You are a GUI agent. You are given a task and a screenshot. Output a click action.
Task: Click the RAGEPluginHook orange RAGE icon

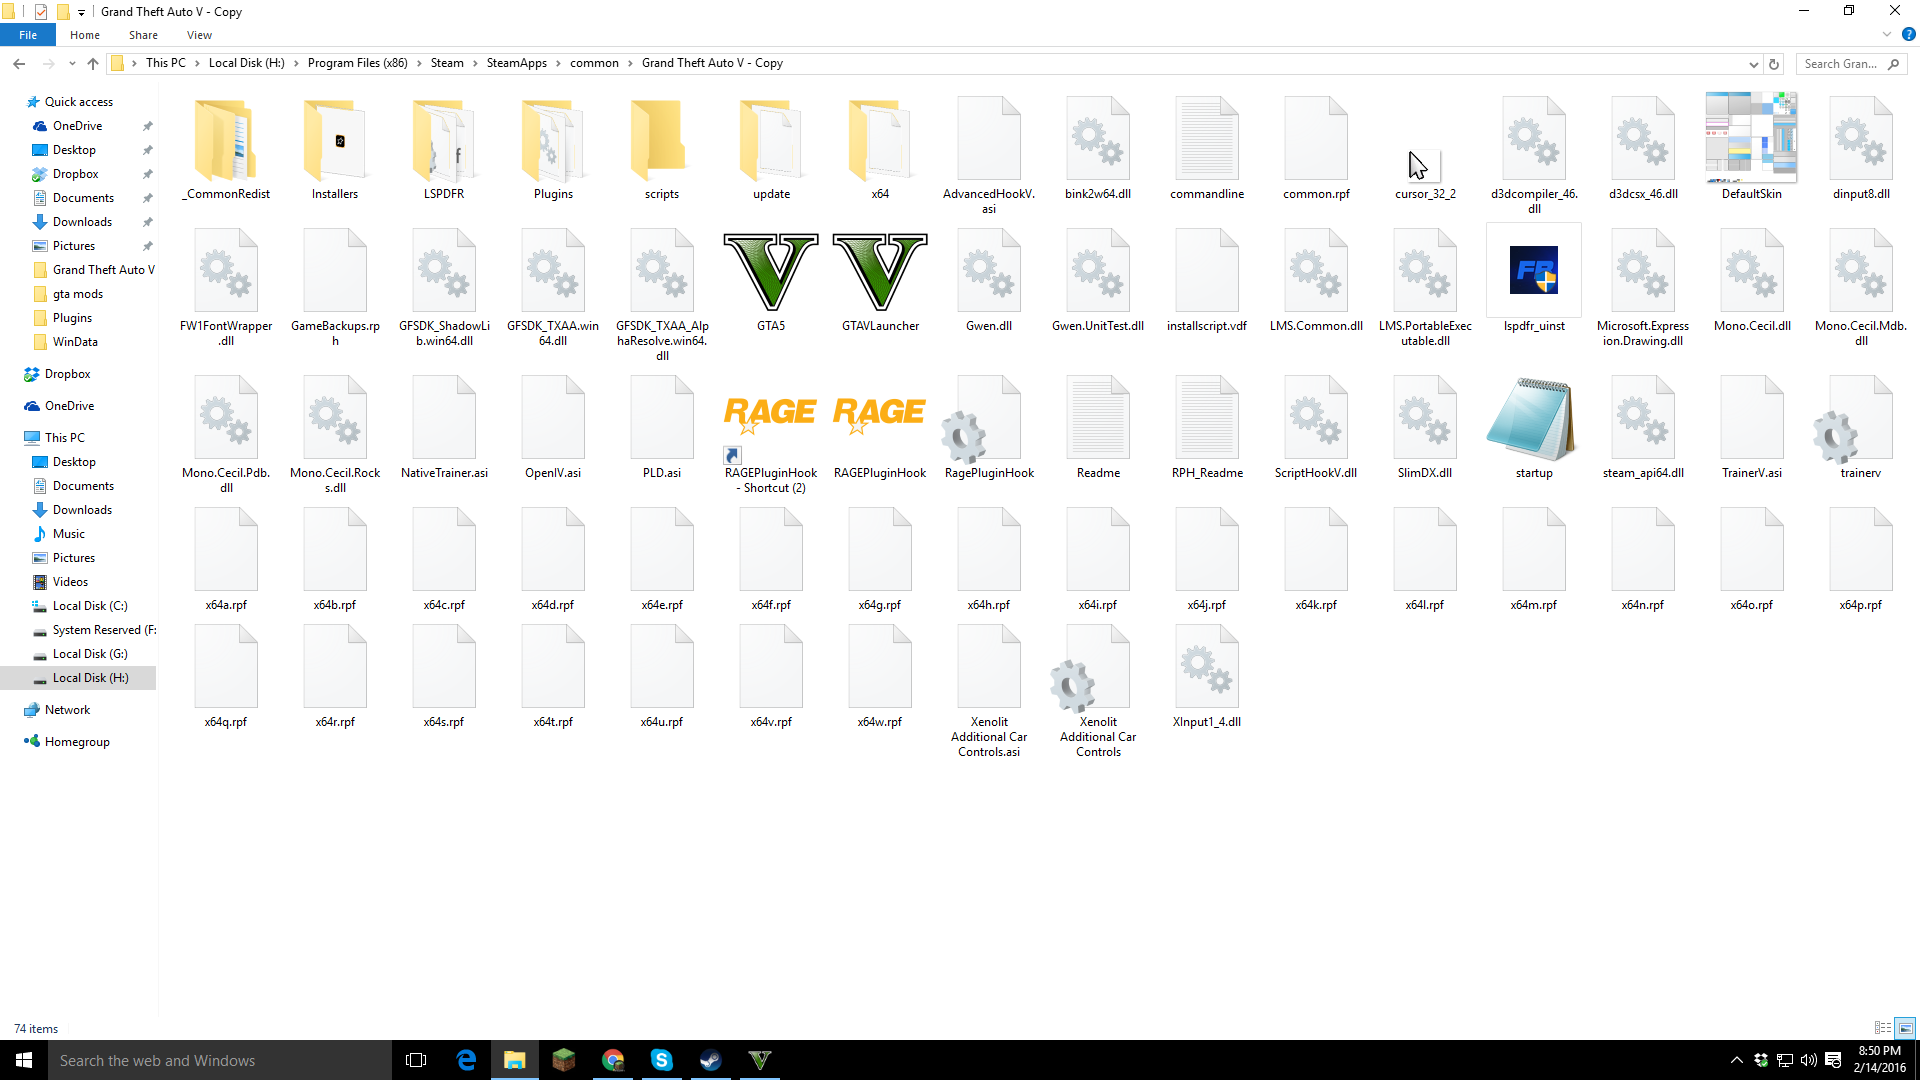click(879, 414)
